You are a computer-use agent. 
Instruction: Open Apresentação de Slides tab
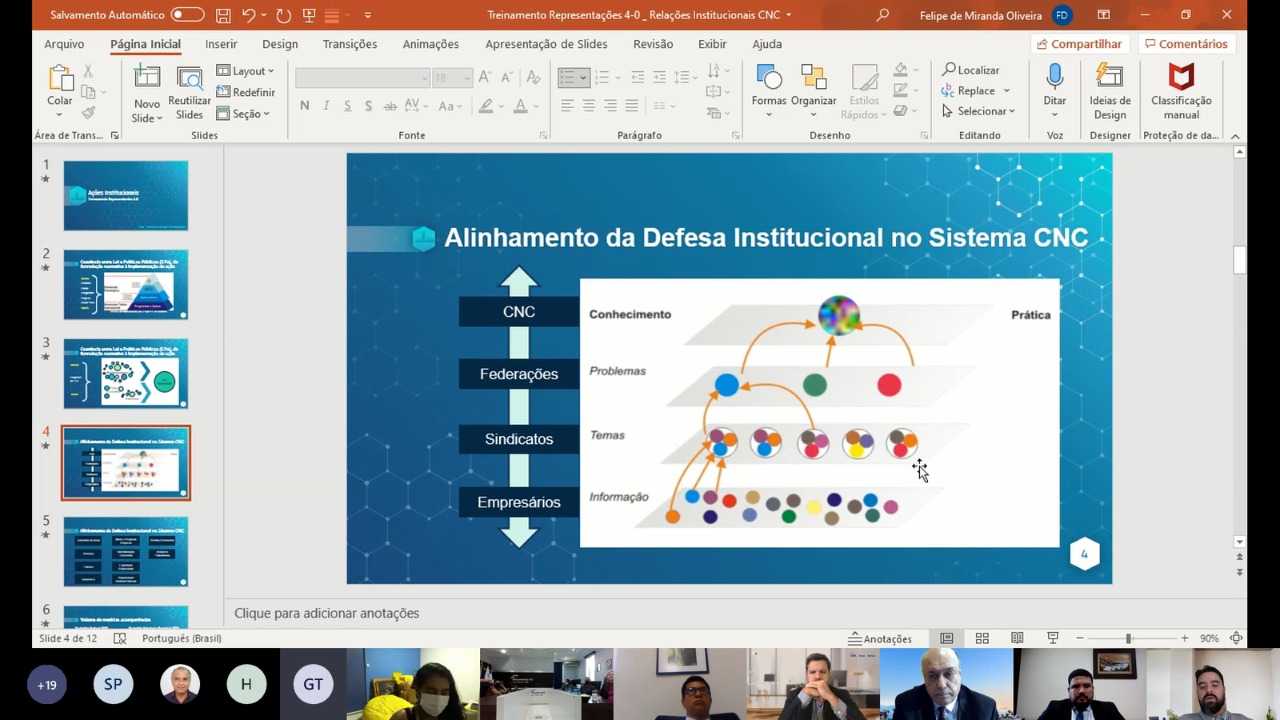point(546,44)
